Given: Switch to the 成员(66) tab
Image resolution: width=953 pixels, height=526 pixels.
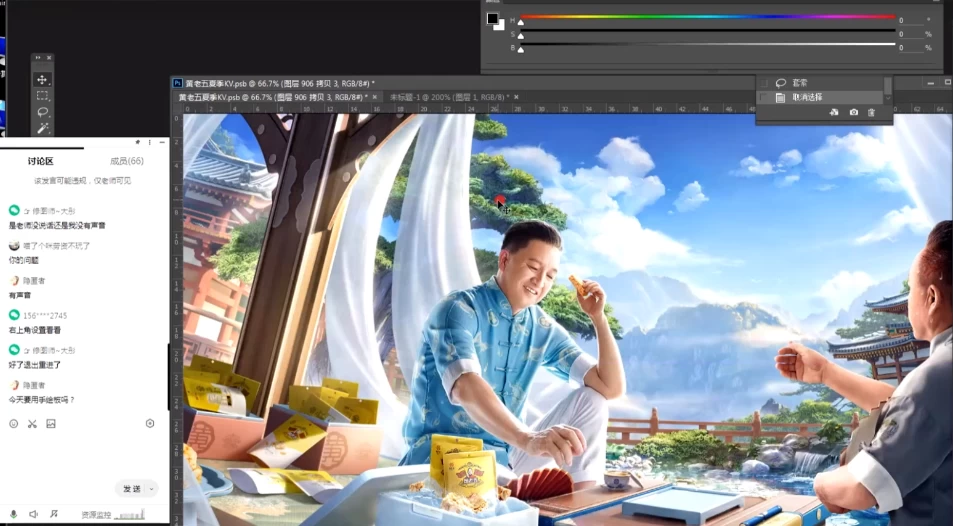Looking at the screenshot, I should (x=126, y=161).
